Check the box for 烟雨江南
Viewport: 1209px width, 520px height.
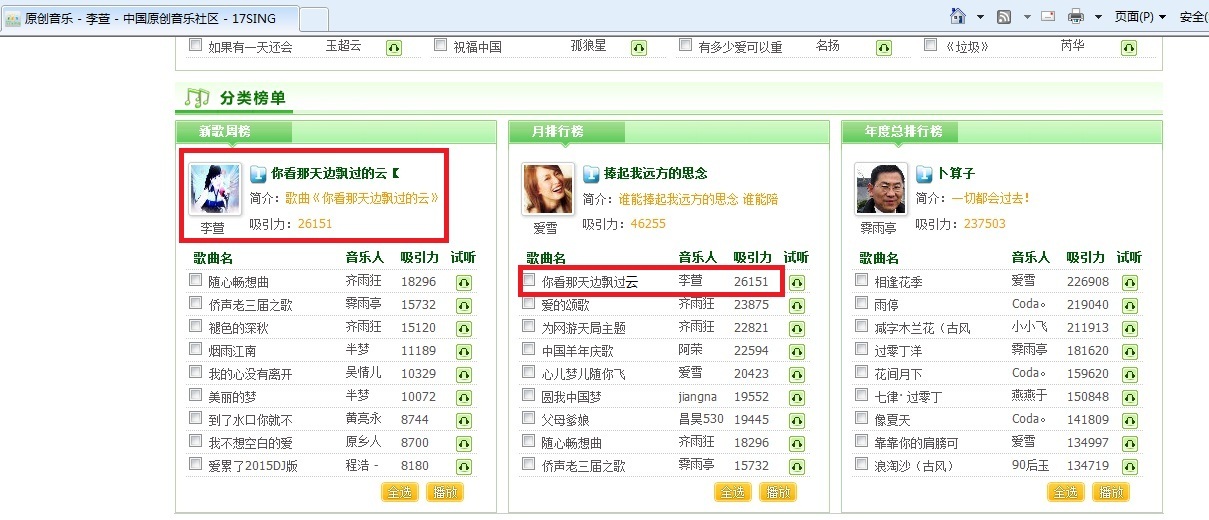point(196,349)
